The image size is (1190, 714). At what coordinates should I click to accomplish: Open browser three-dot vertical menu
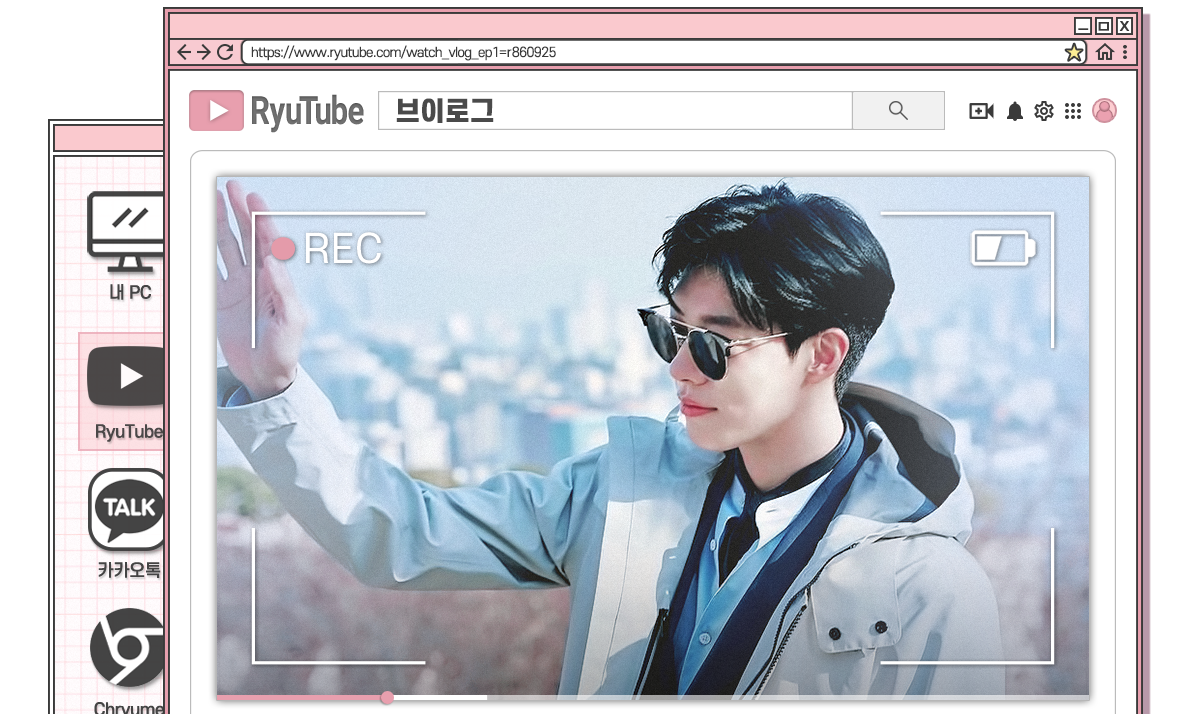pos(1125,52)
